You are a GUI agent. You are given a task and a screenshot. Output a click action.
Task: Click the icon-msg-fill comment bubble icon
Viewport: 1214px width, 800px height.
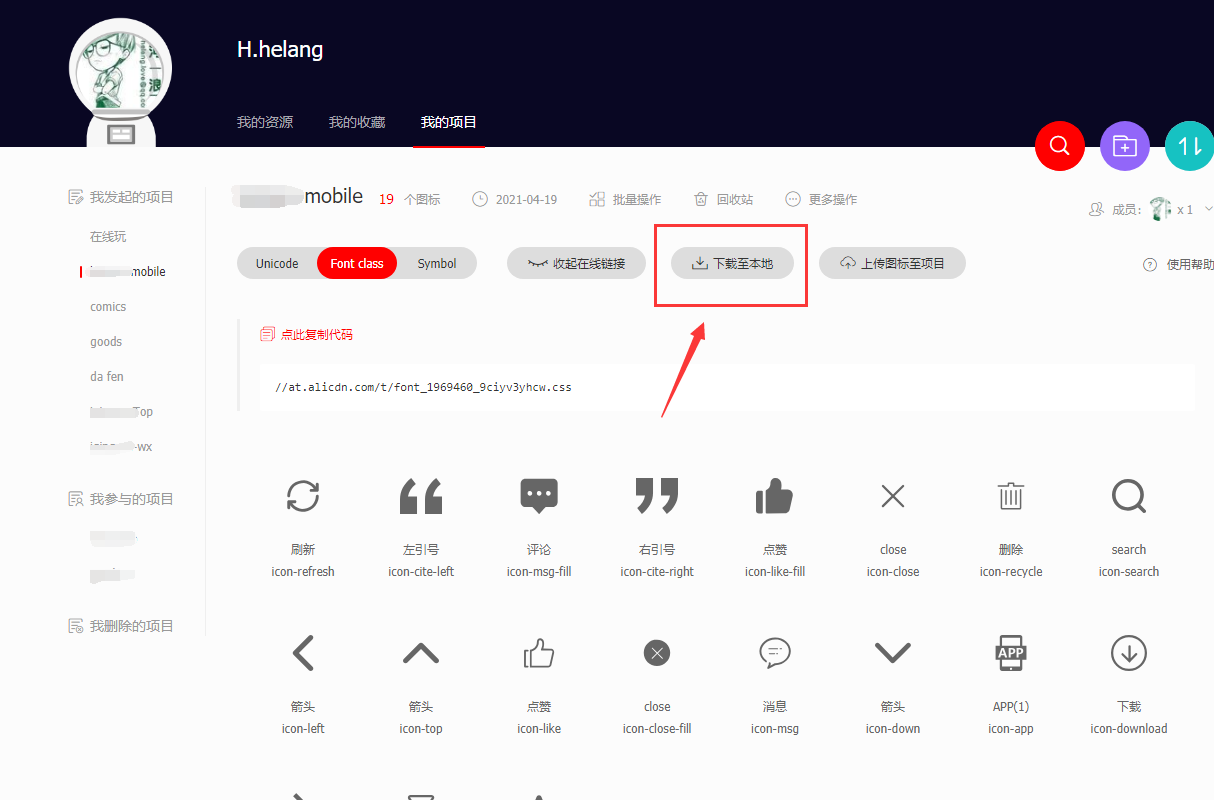click(x=539, y=496)
